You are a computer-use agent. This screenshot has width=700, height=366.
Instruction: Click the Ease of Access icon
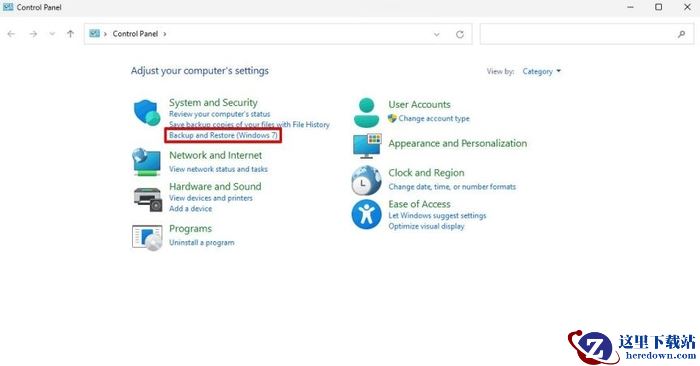tap(367, 214)
